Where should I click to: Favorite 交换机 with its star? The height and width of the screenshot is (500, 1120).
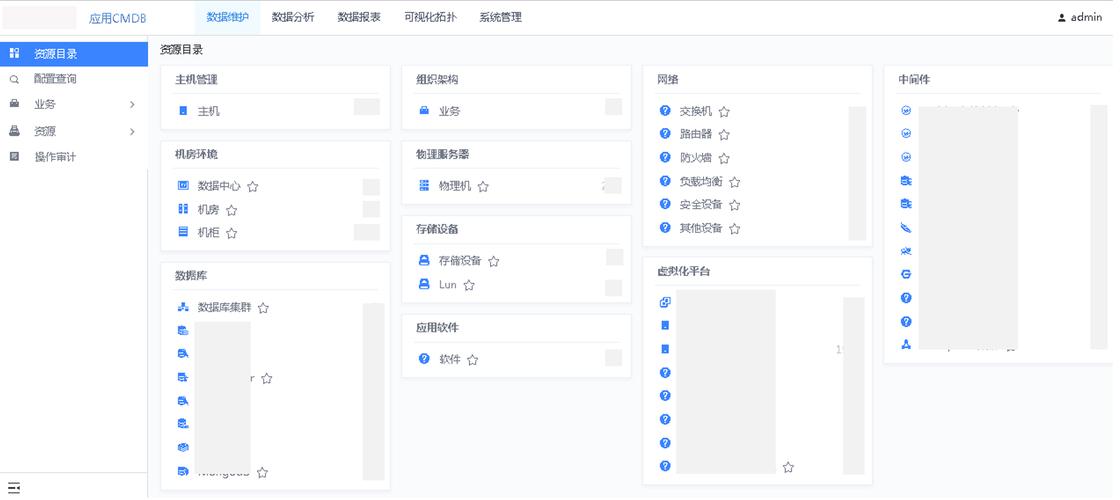pos(724,111)
